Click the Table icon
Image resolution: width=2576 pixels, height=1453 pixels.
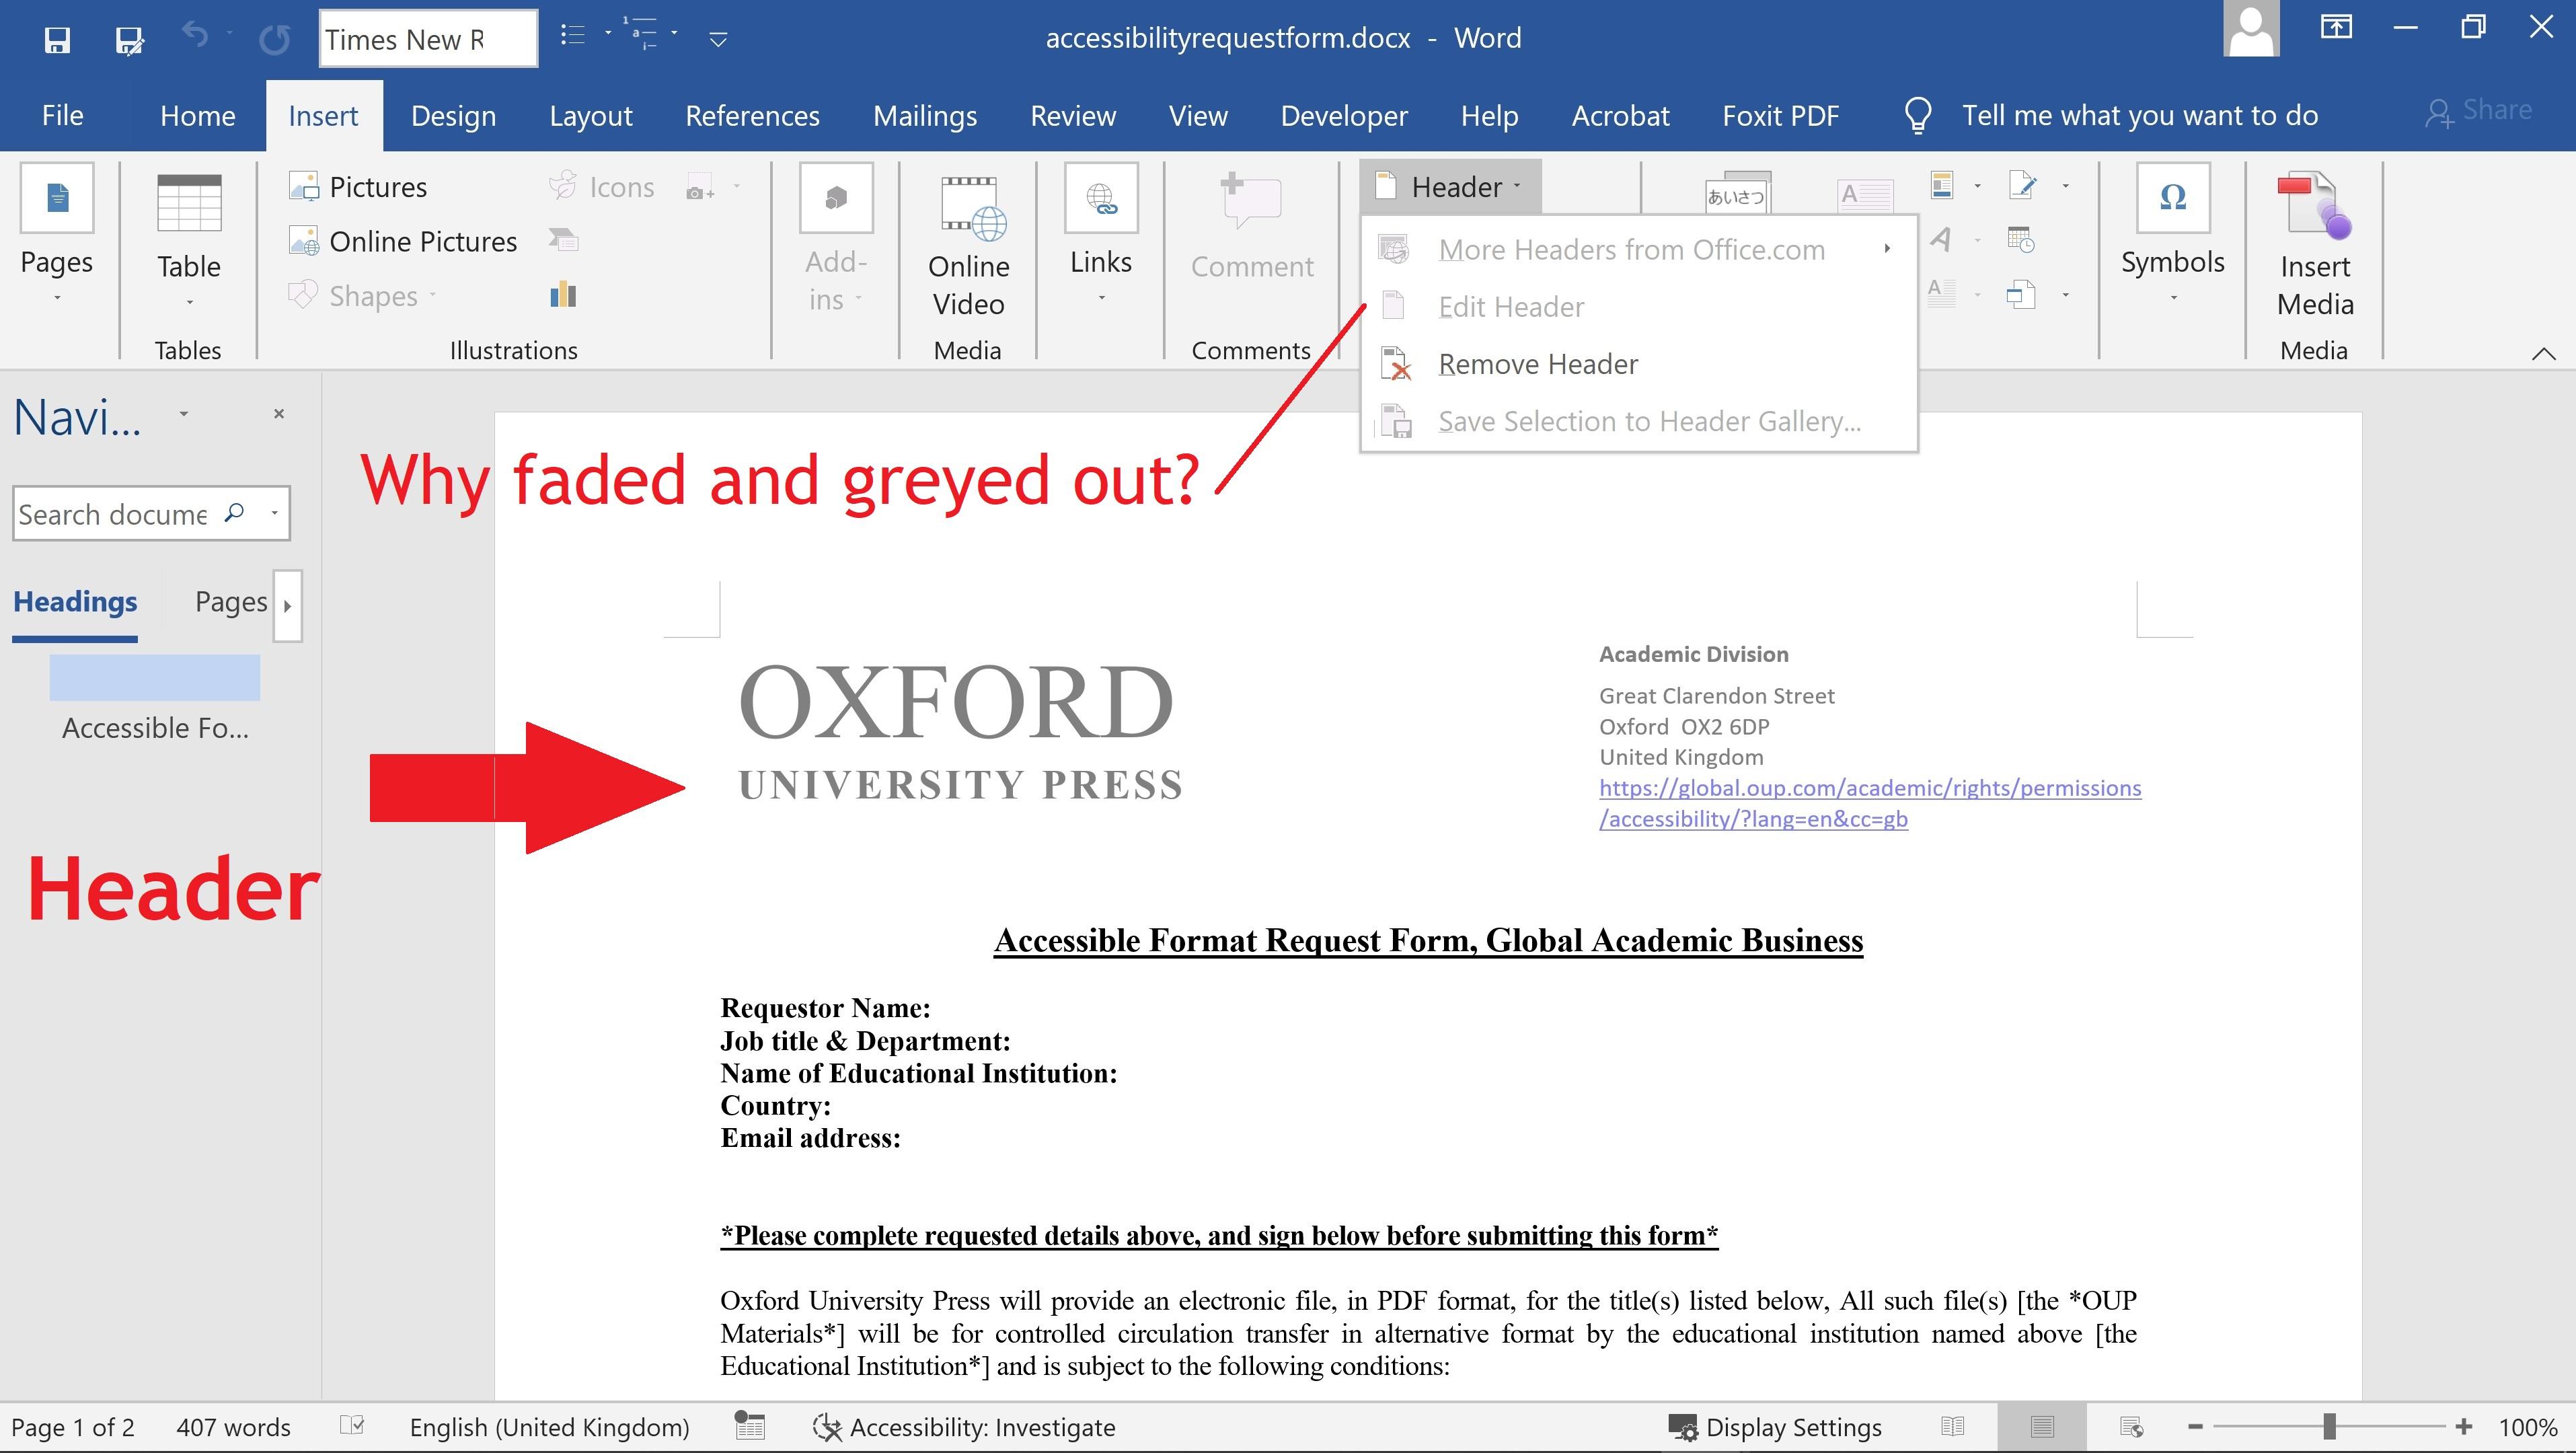point(189,204)
